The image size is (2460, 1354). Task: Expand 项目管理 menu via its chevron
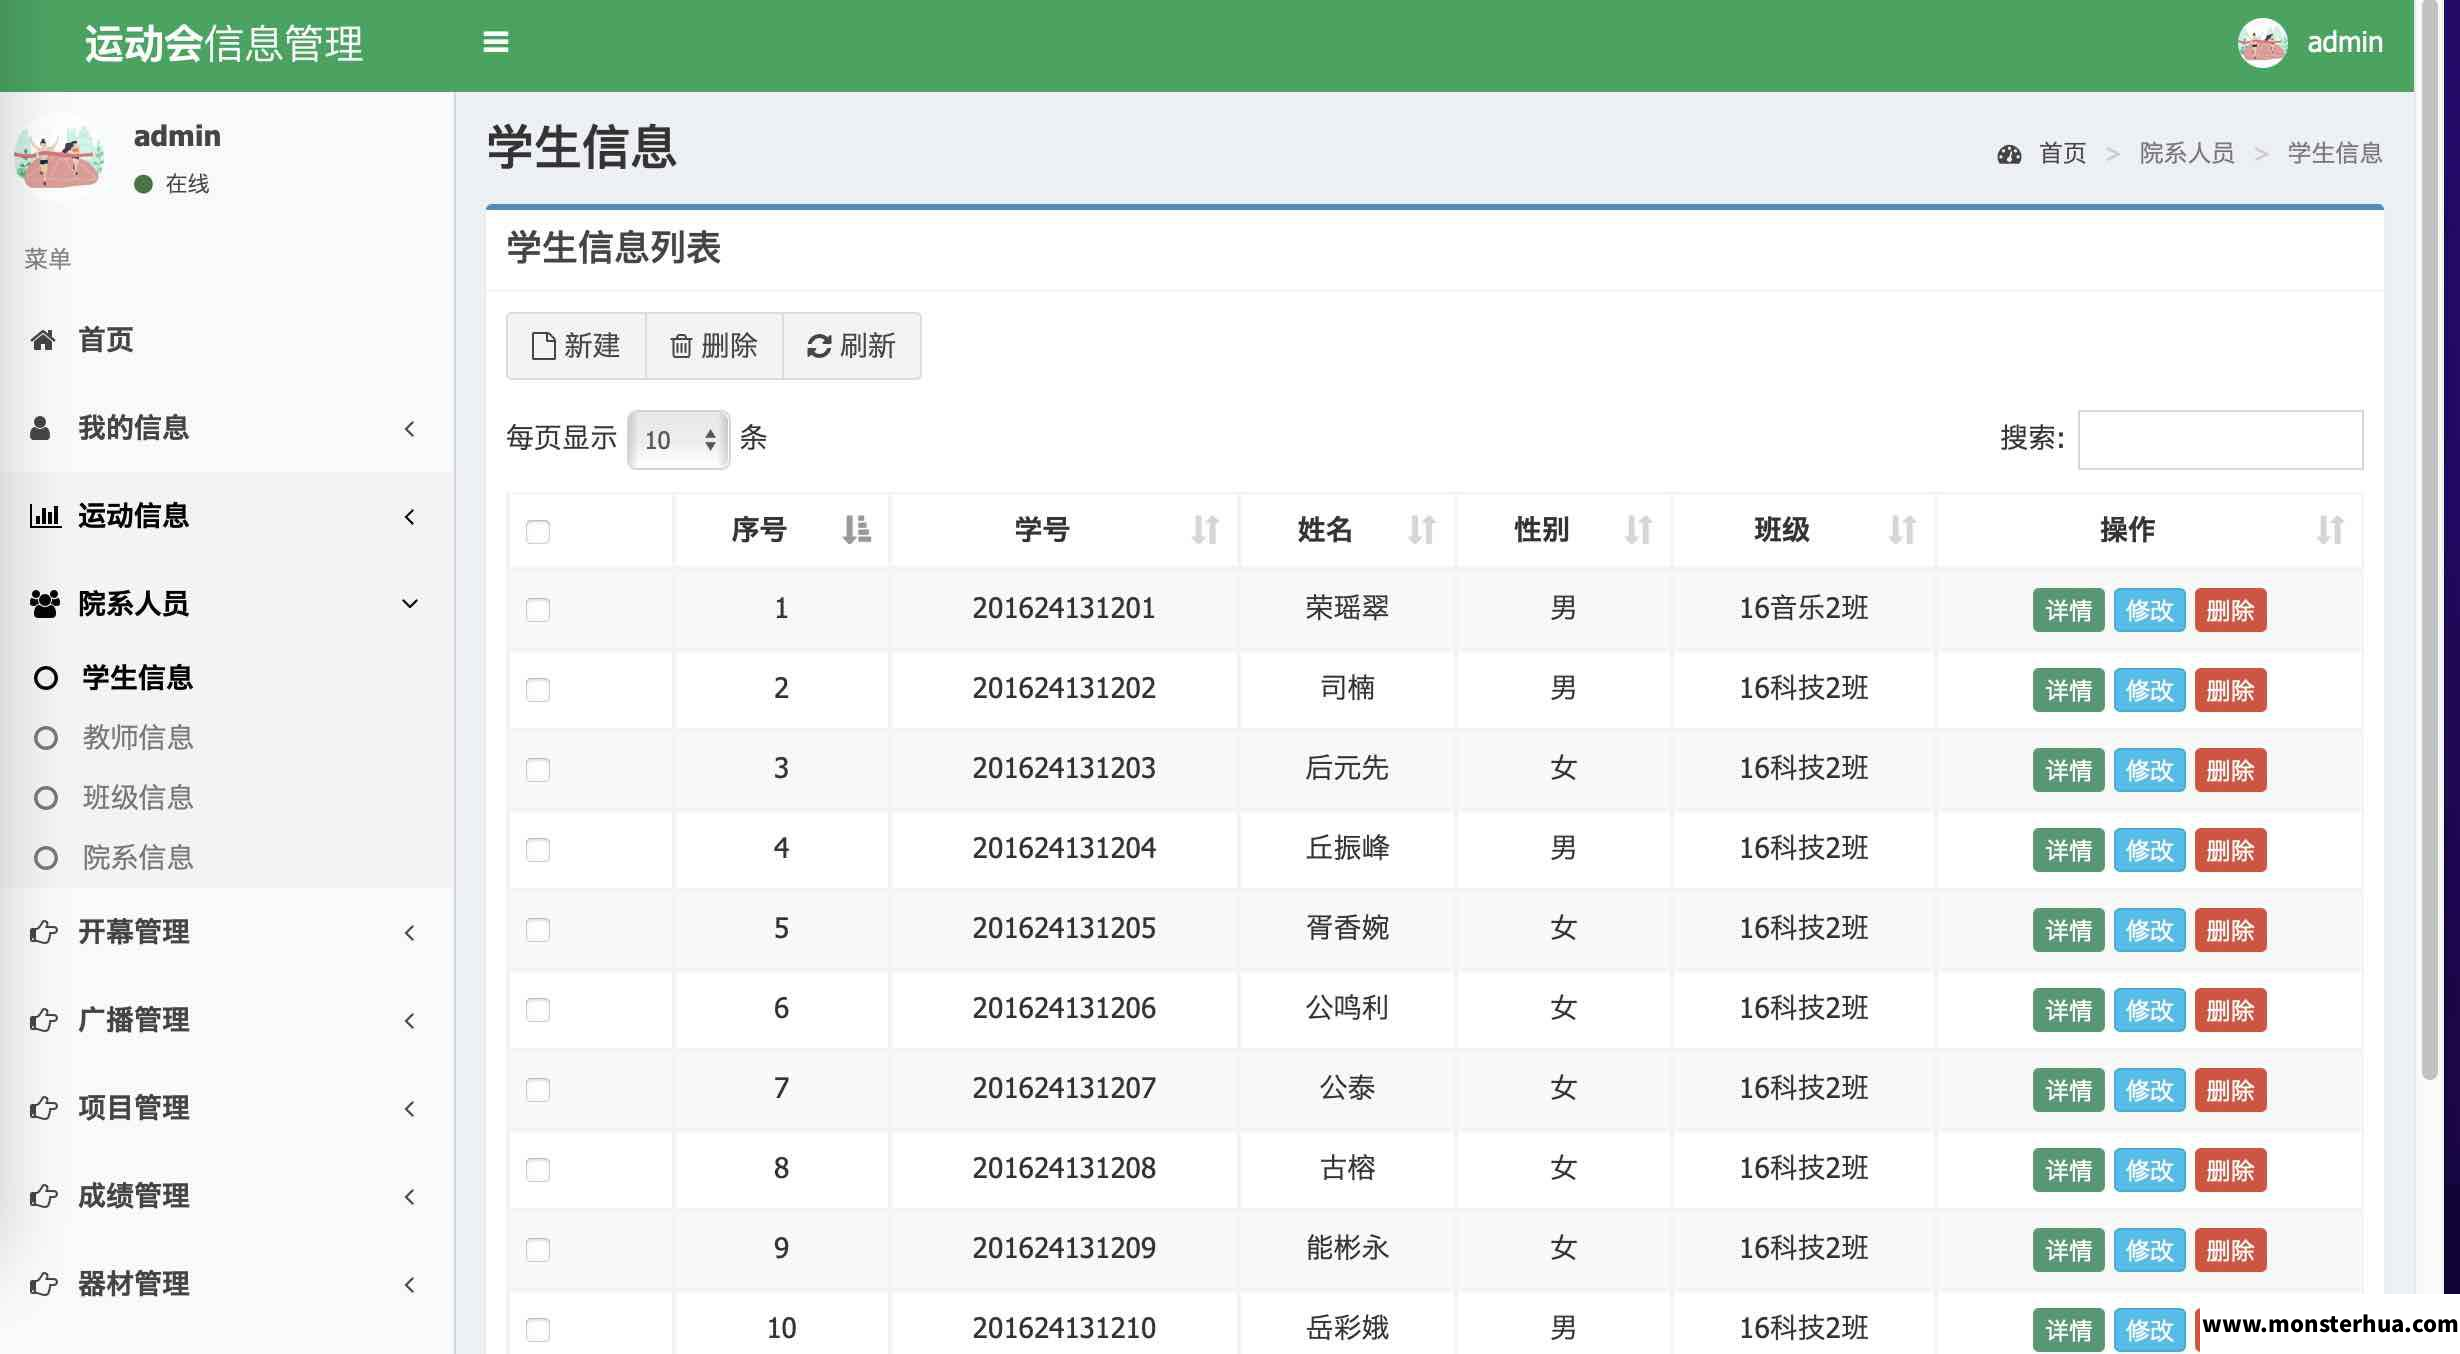(x=409, y=1109)
